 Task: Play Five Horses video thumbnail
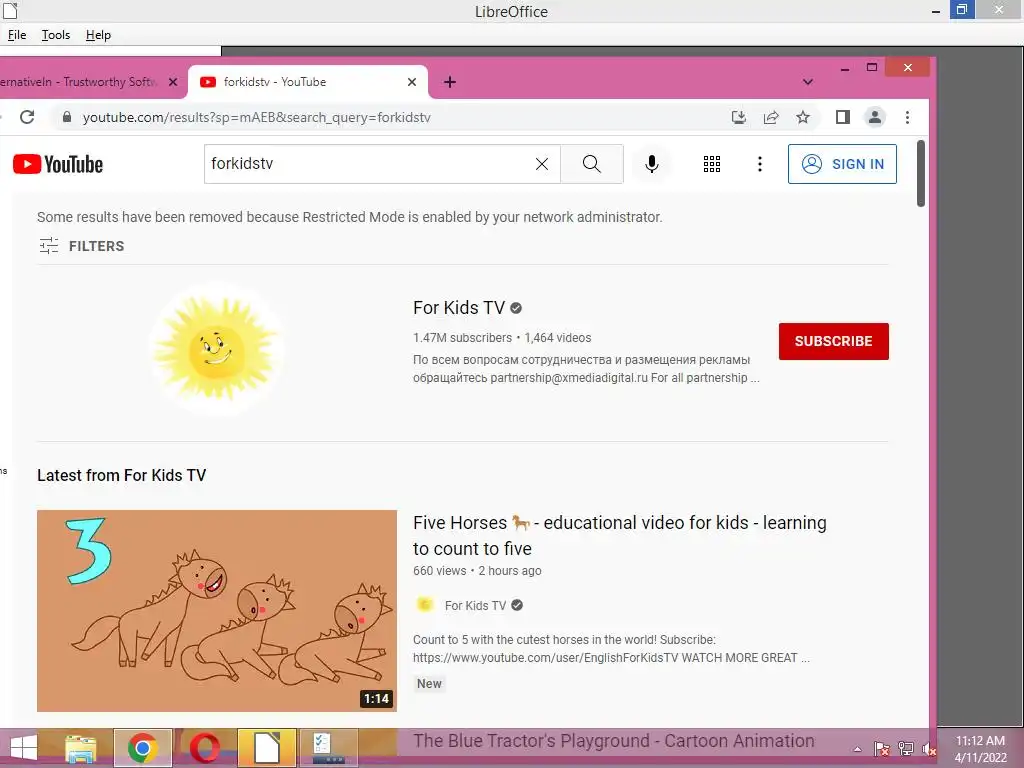pyautogui.click(x=217, y=611)
